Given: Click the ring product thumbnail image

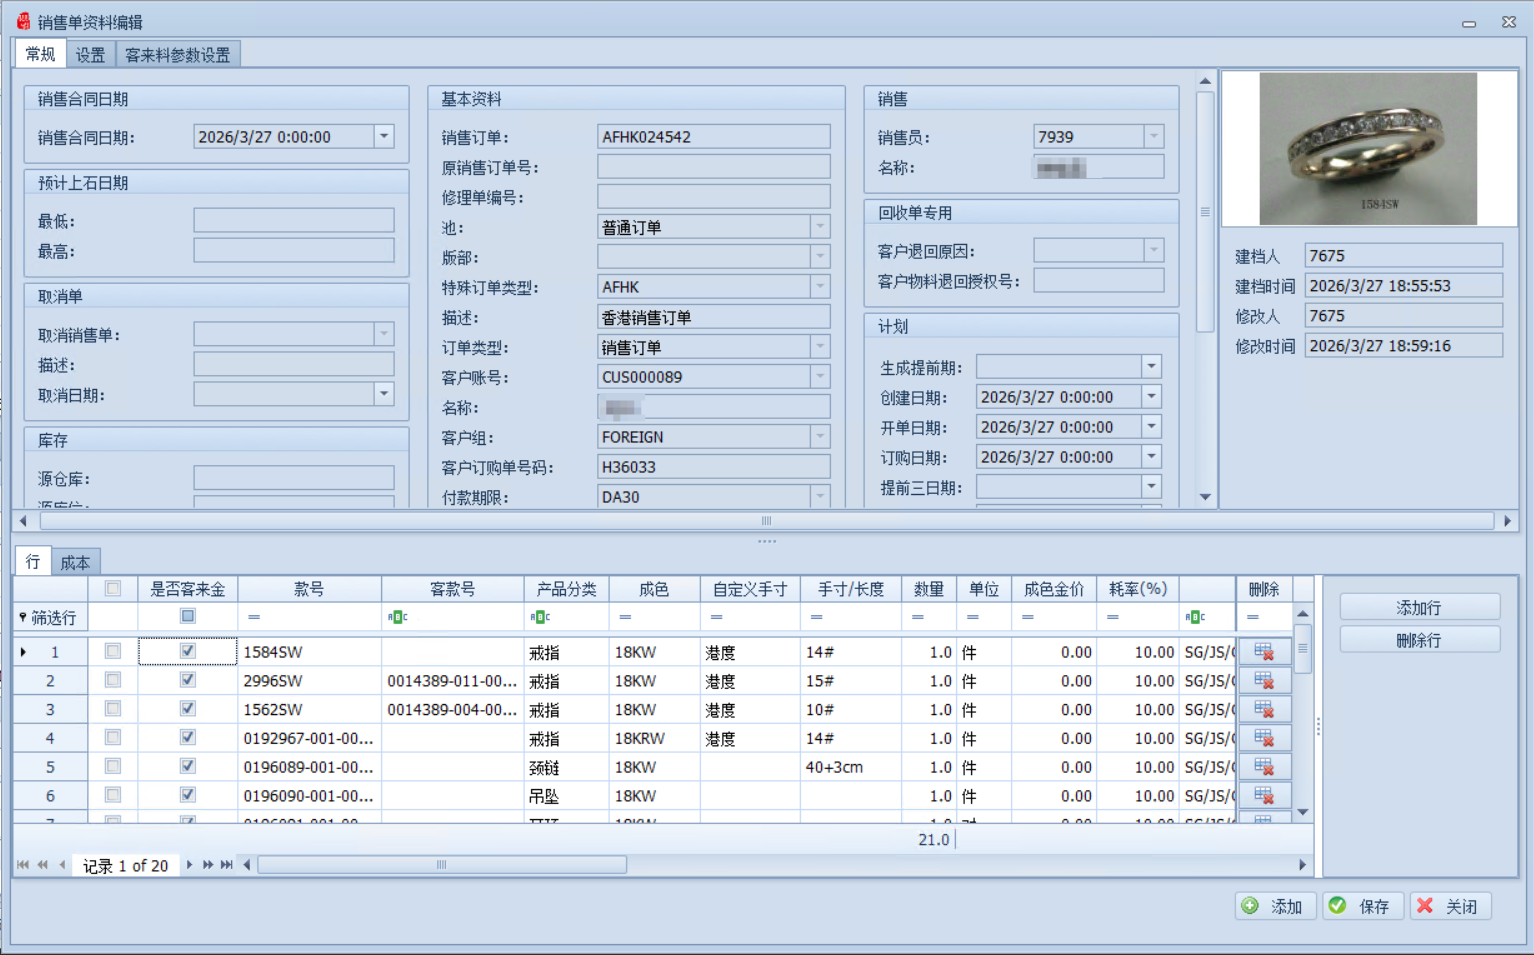Looking at the screenshot, I should (1368, 149).
